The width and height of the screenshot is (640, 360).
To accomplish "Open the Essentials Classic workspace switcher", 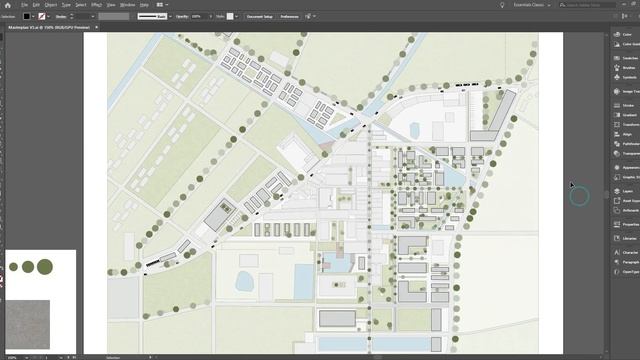I will click(x=532, y=5).
